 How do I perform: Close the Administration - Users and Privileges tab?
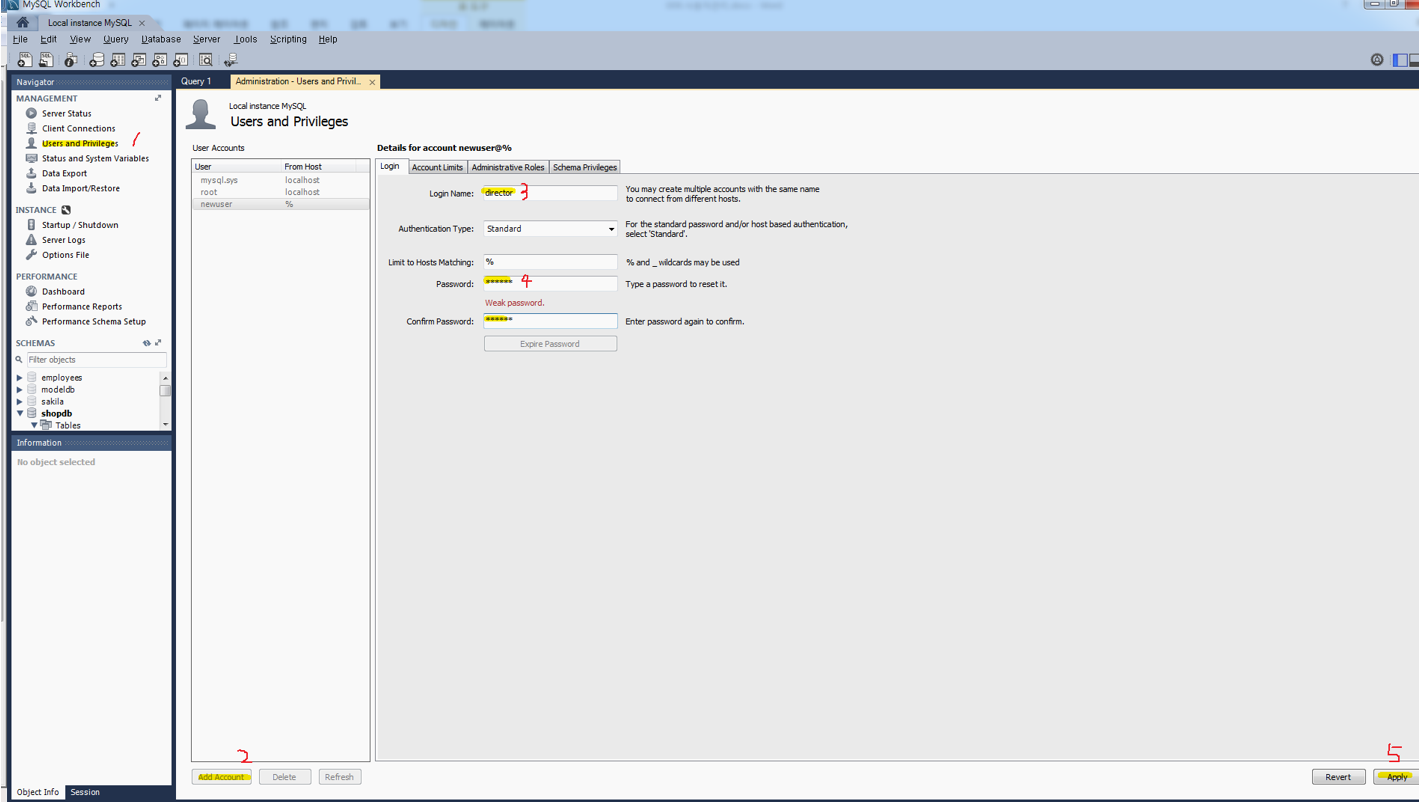[x=372, y=82]
